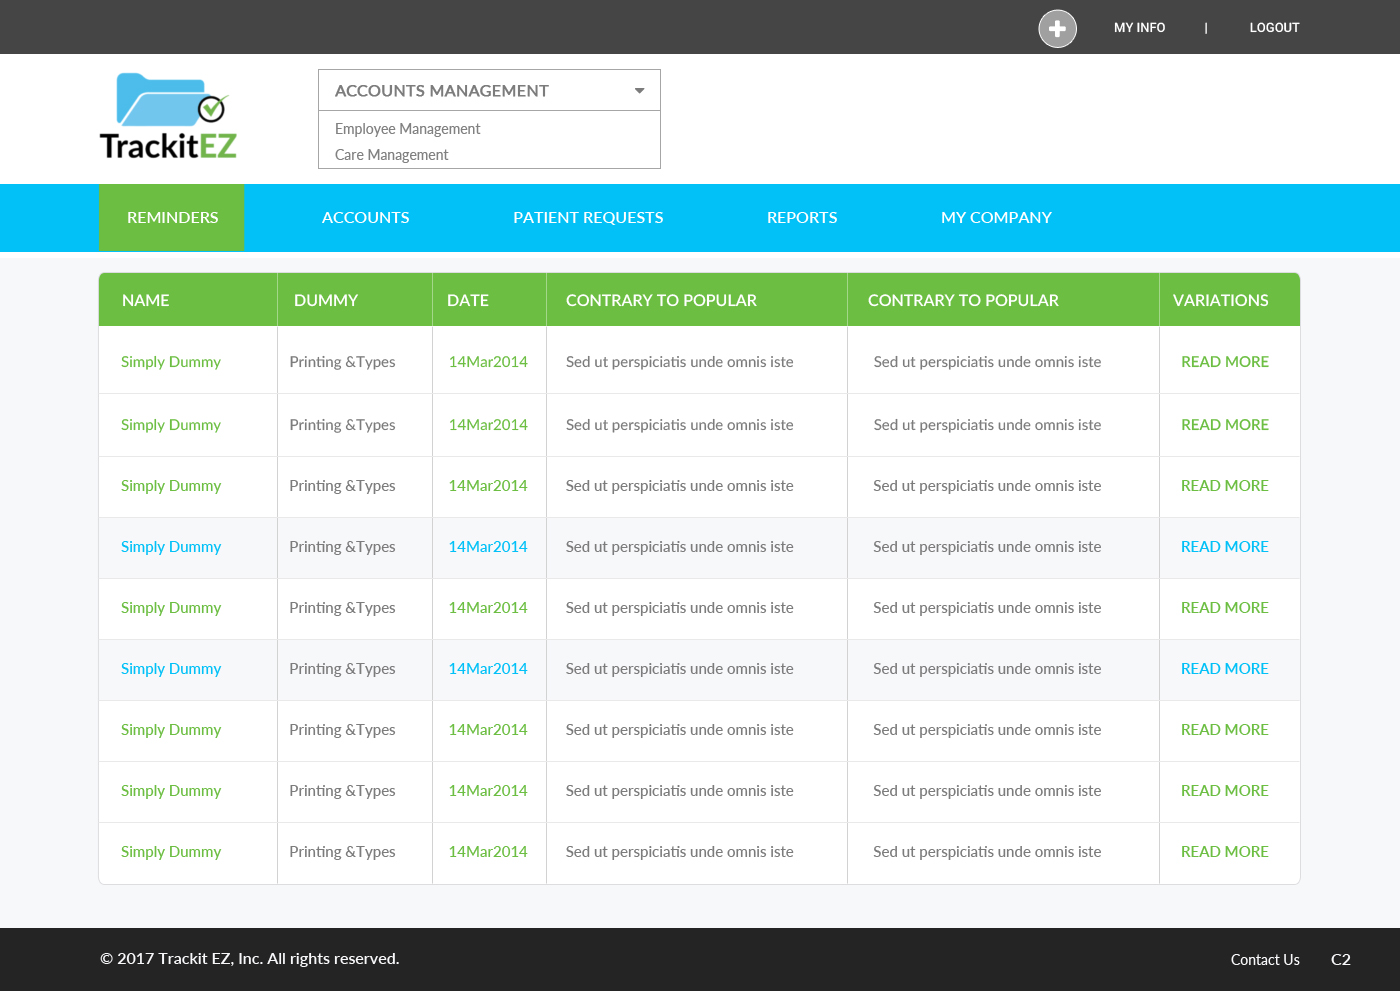This screenshot has height=991, width=1400.
Task: Navigate to My Company tab
Action: tap(996, 218)
